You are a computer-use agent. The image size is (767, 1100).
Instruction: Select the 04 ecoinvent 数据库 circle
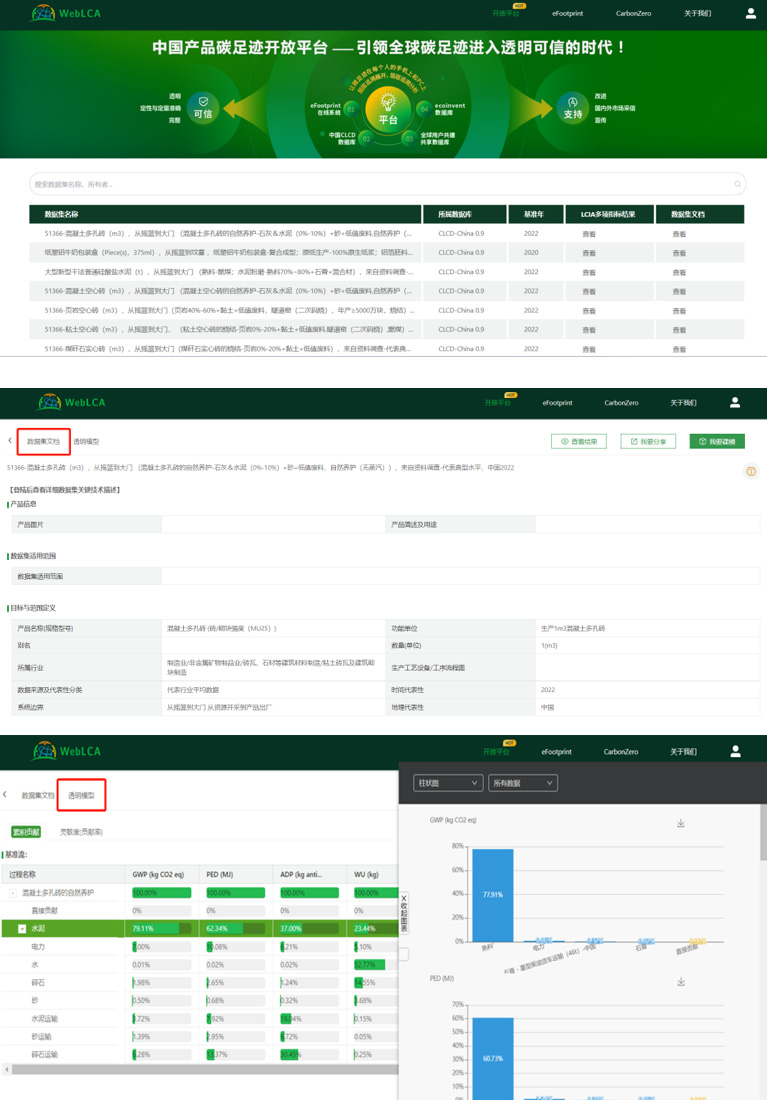pyautogui.click(x=424, y=109)
